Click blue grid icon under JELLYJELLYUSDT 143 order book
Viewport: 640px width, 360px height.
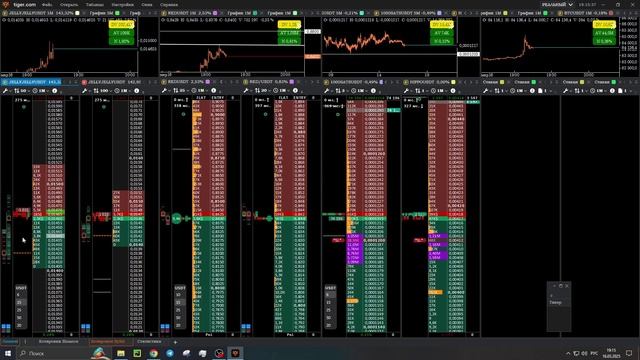(x=6, y=327)
